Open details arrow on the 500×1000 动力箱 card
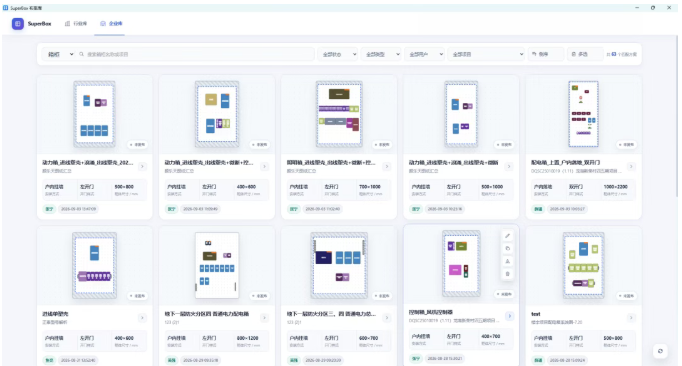Viewport: 682px width, 366px height. (x=509, y=166)
